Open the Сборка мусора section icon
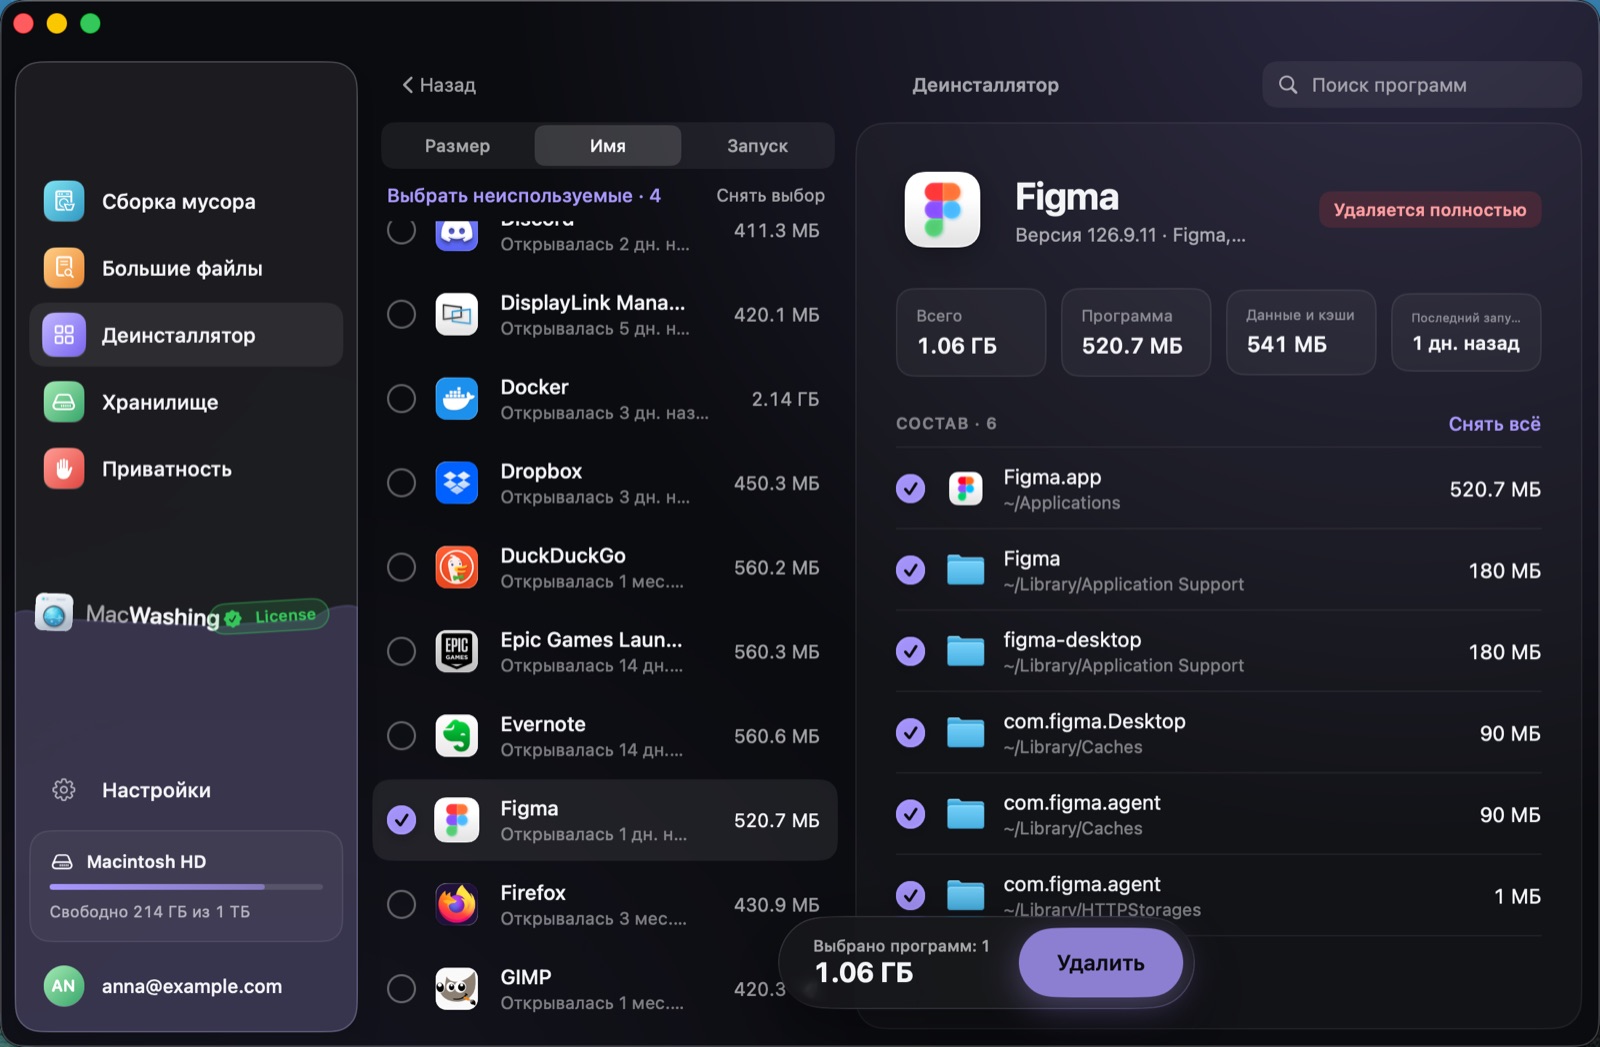The width and height of the screenshot is (1600, 1047). 64,201
